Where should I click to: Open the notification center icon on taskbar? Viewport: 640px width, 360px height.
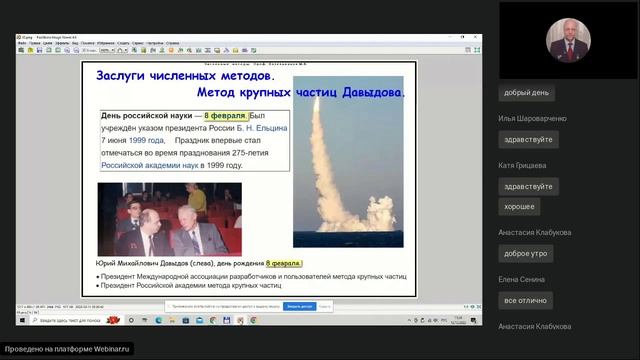(x=473, y=320)
